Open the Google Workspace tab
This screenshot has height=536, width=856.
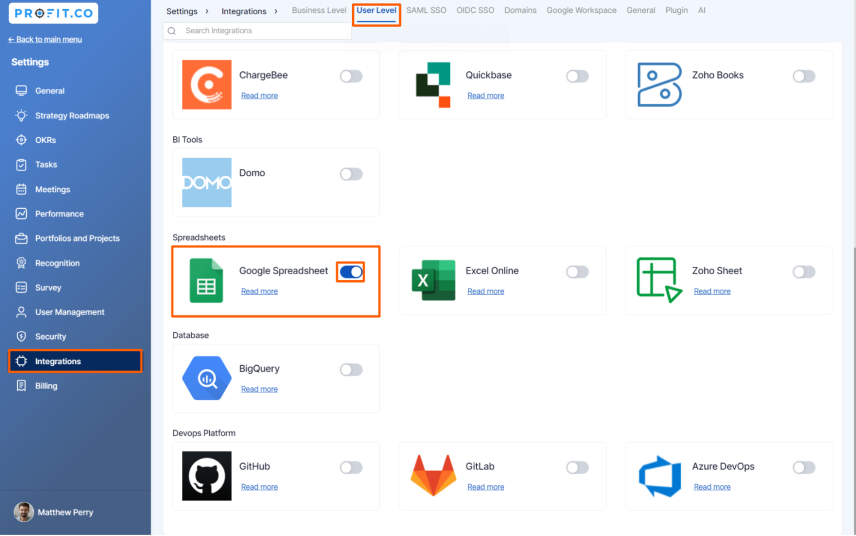pyautogui.click(x=581, y=10)
